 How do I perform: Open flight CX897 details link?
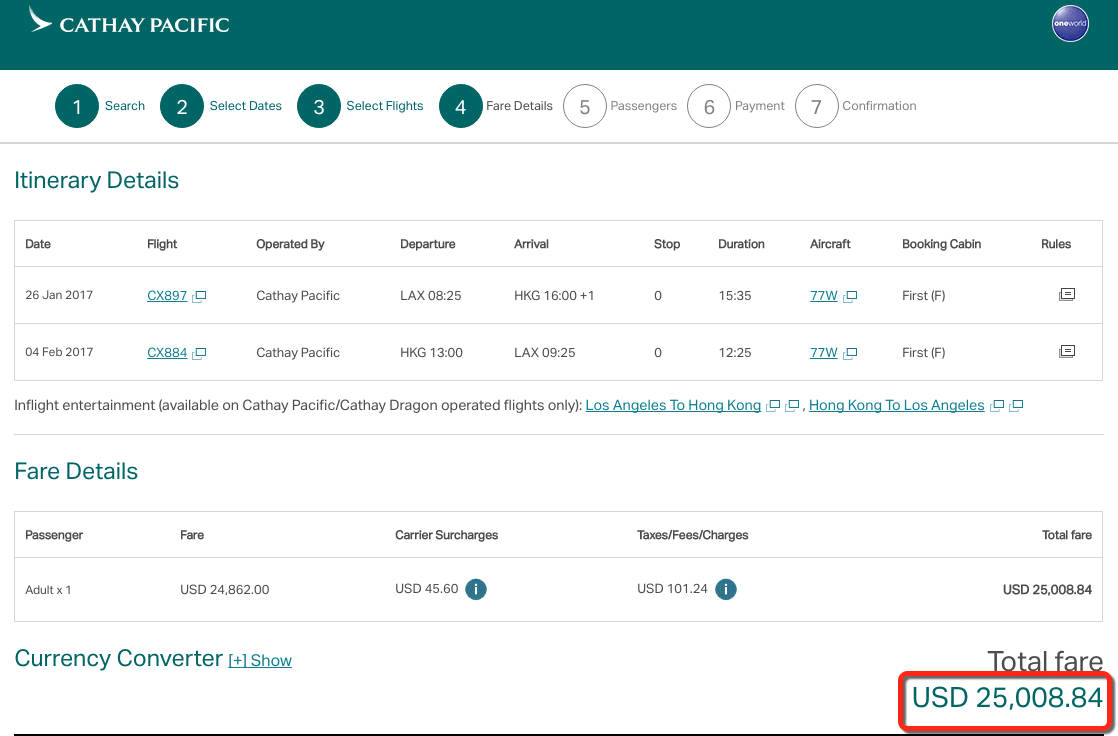coord(167,295)
